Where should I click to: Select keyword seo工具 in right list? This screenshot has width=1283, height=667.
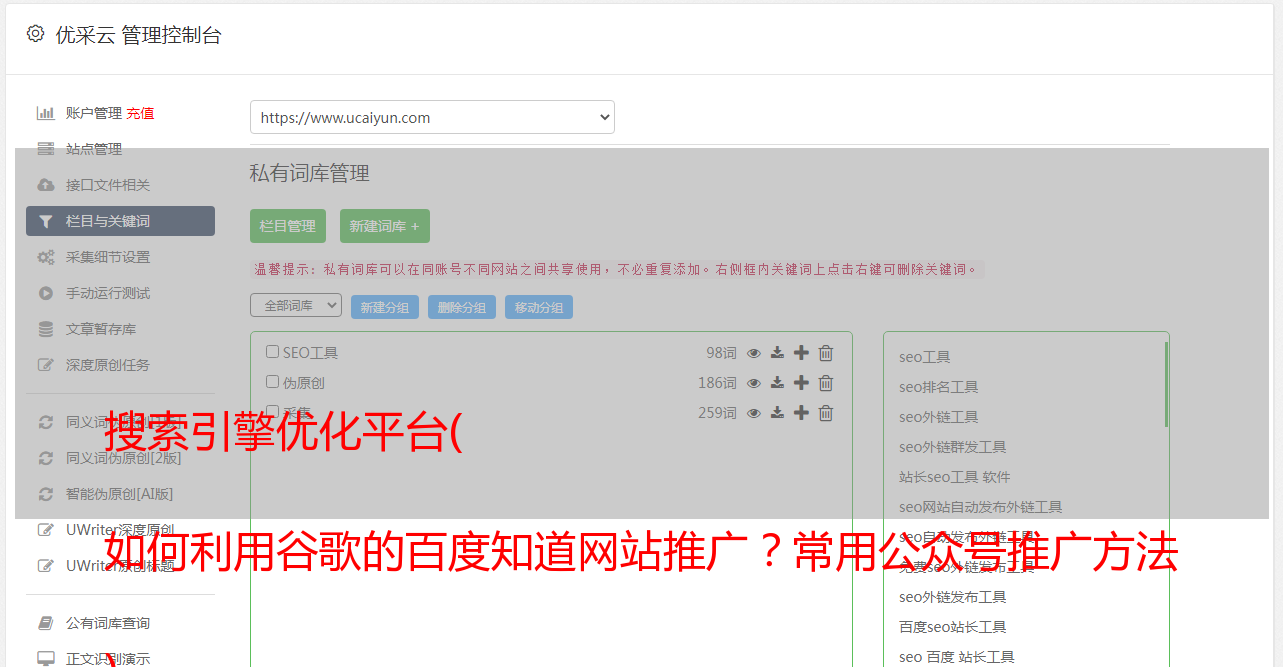click(x=924, y=357)
